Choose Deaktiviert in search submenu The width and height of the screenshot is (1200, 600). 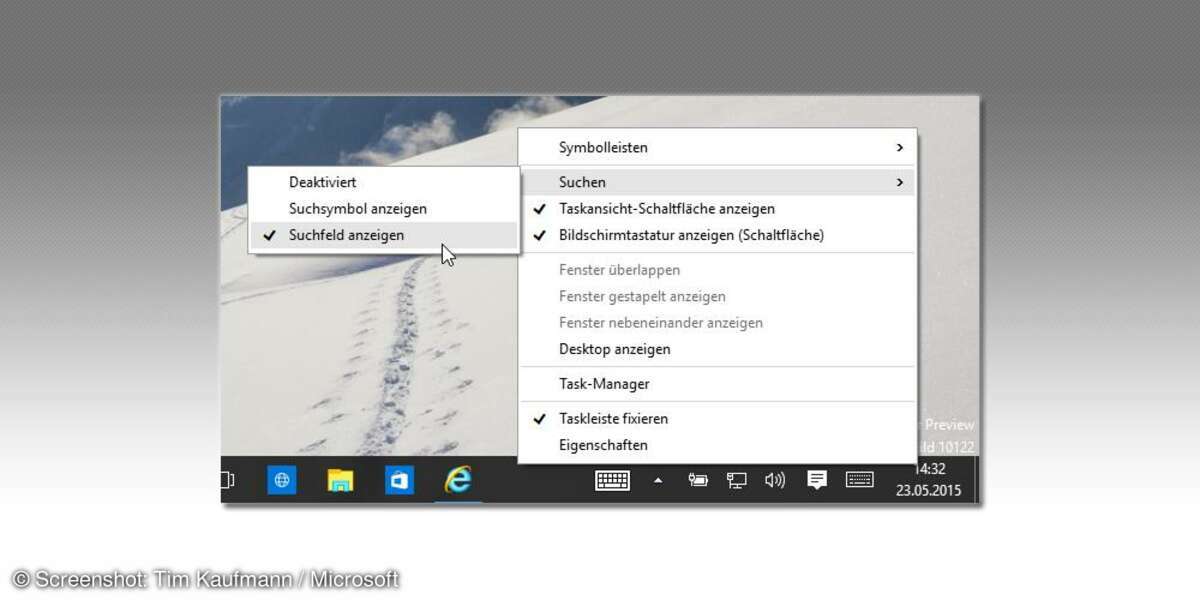(x=322, y=183)
